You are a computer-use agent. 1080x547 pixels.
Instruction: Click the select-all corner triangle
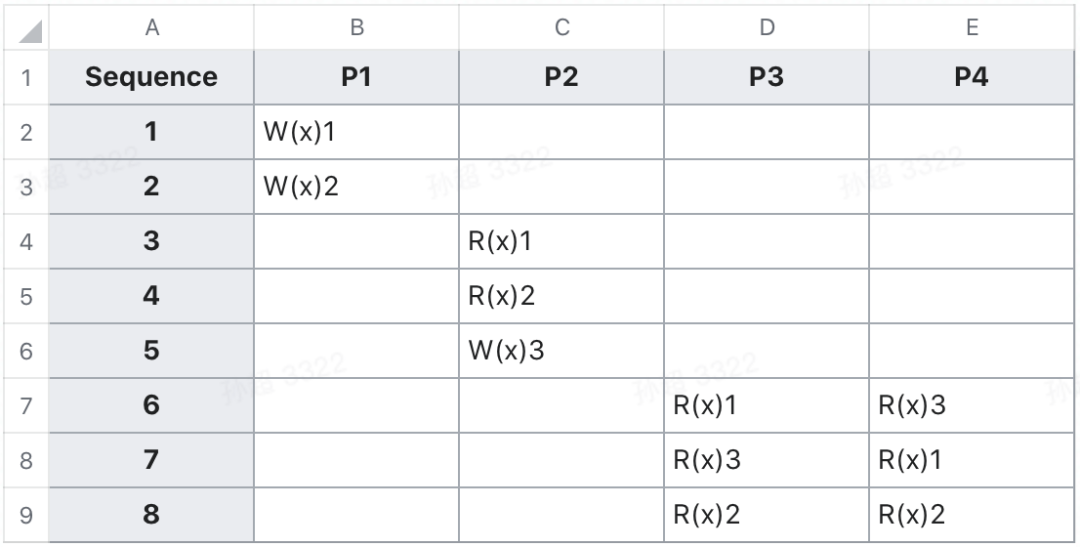click(26, 29)
